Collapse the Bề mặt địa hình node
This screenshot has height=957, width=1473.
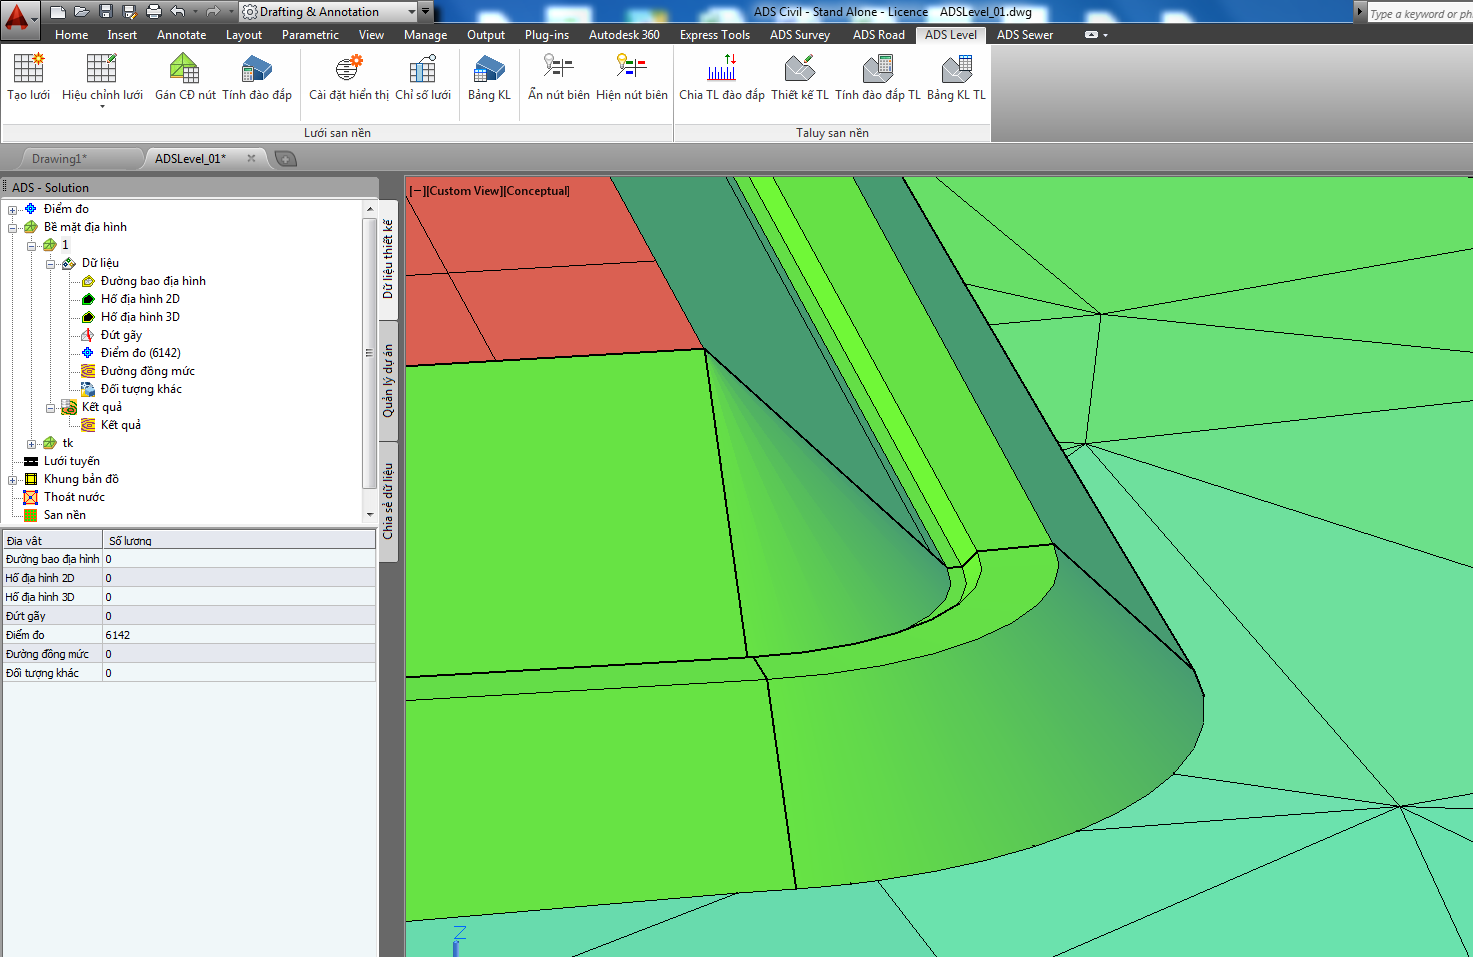[x=13, y=228]
